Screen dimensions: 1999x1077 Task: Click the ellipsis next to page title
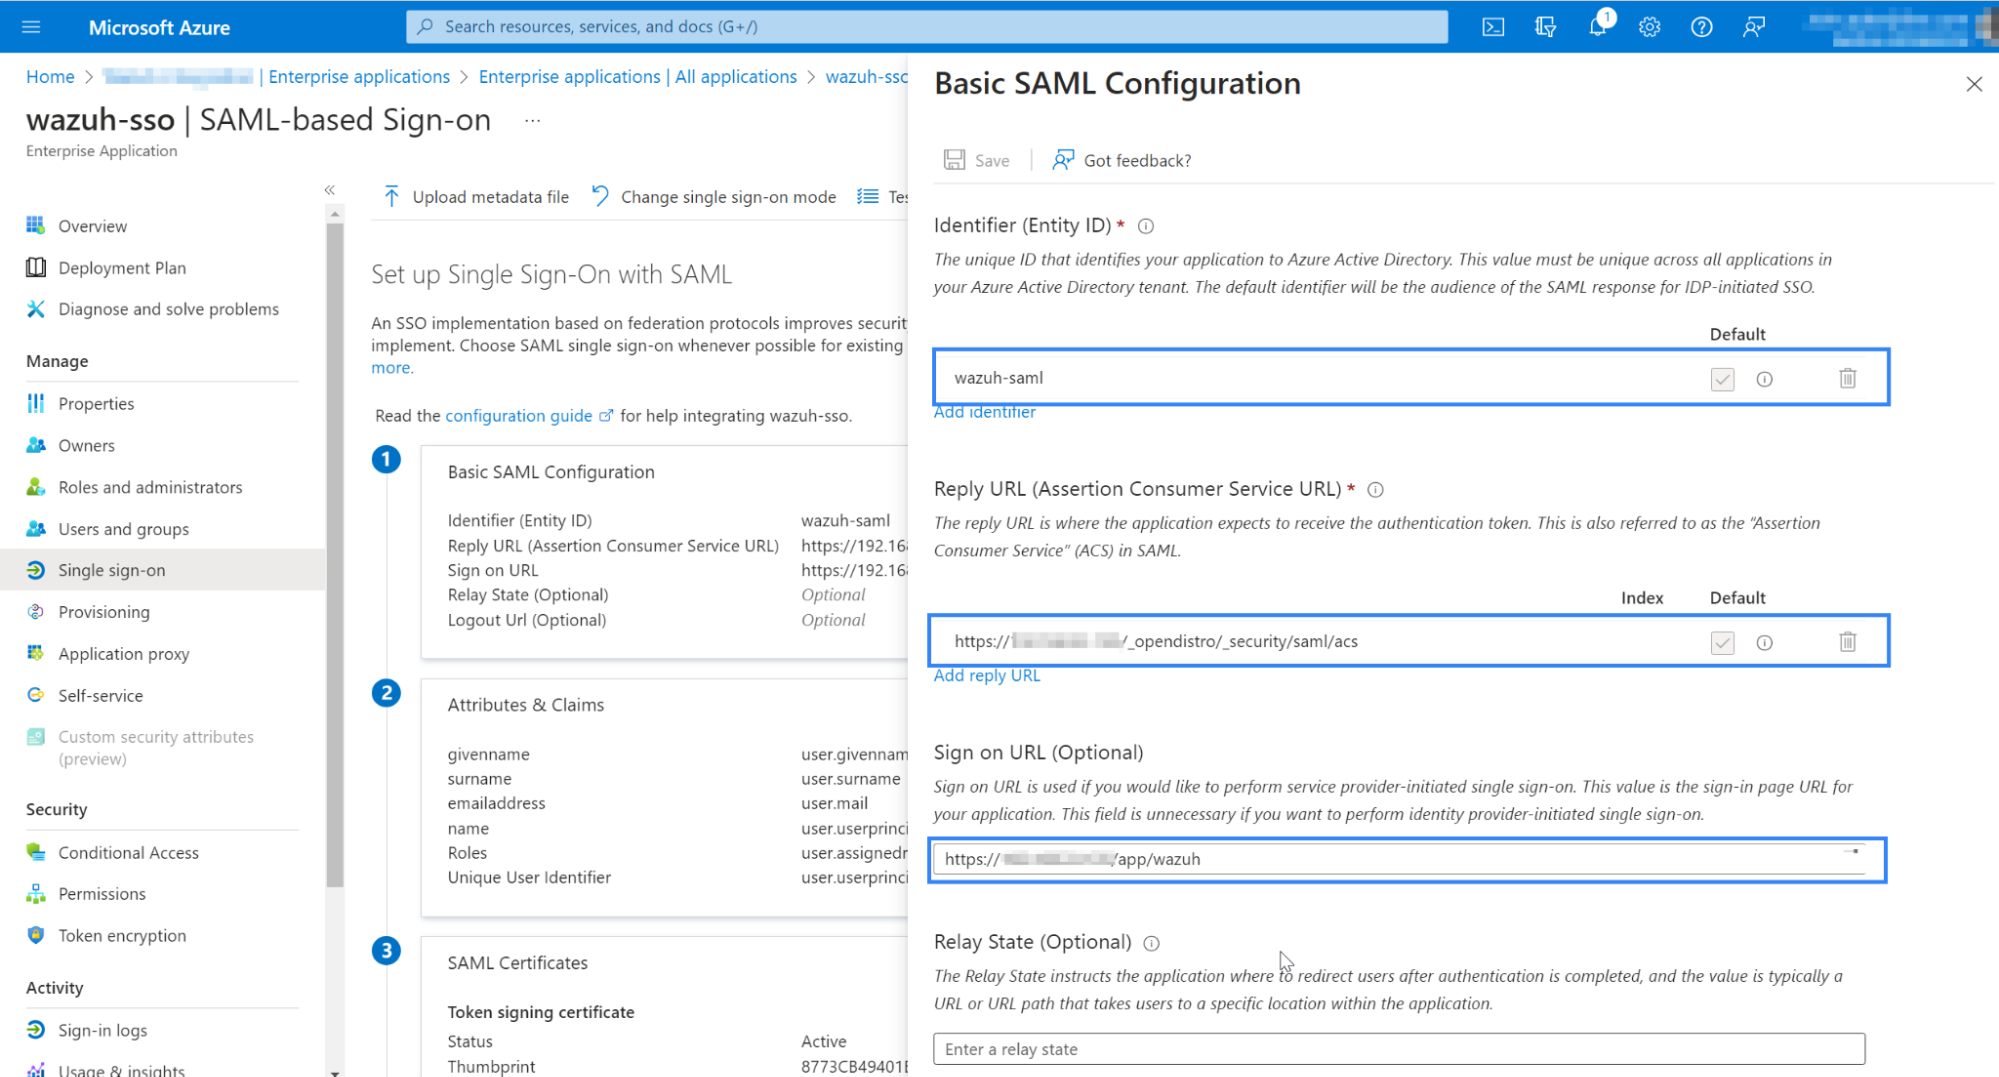click(533, 121)
